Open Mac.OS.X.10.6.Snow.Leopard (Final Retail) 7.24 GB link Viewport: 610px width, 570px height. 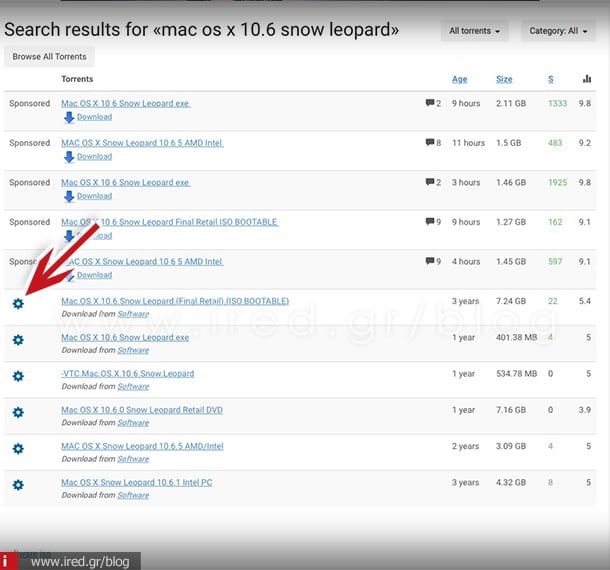coord(175,301)
